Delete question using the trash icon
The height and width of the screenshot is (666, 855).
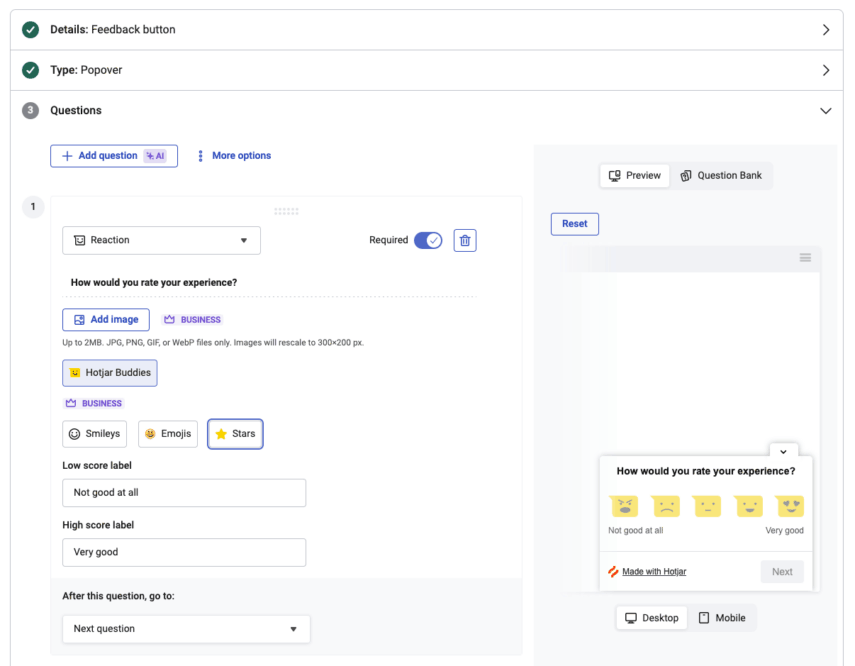[465, 241]
